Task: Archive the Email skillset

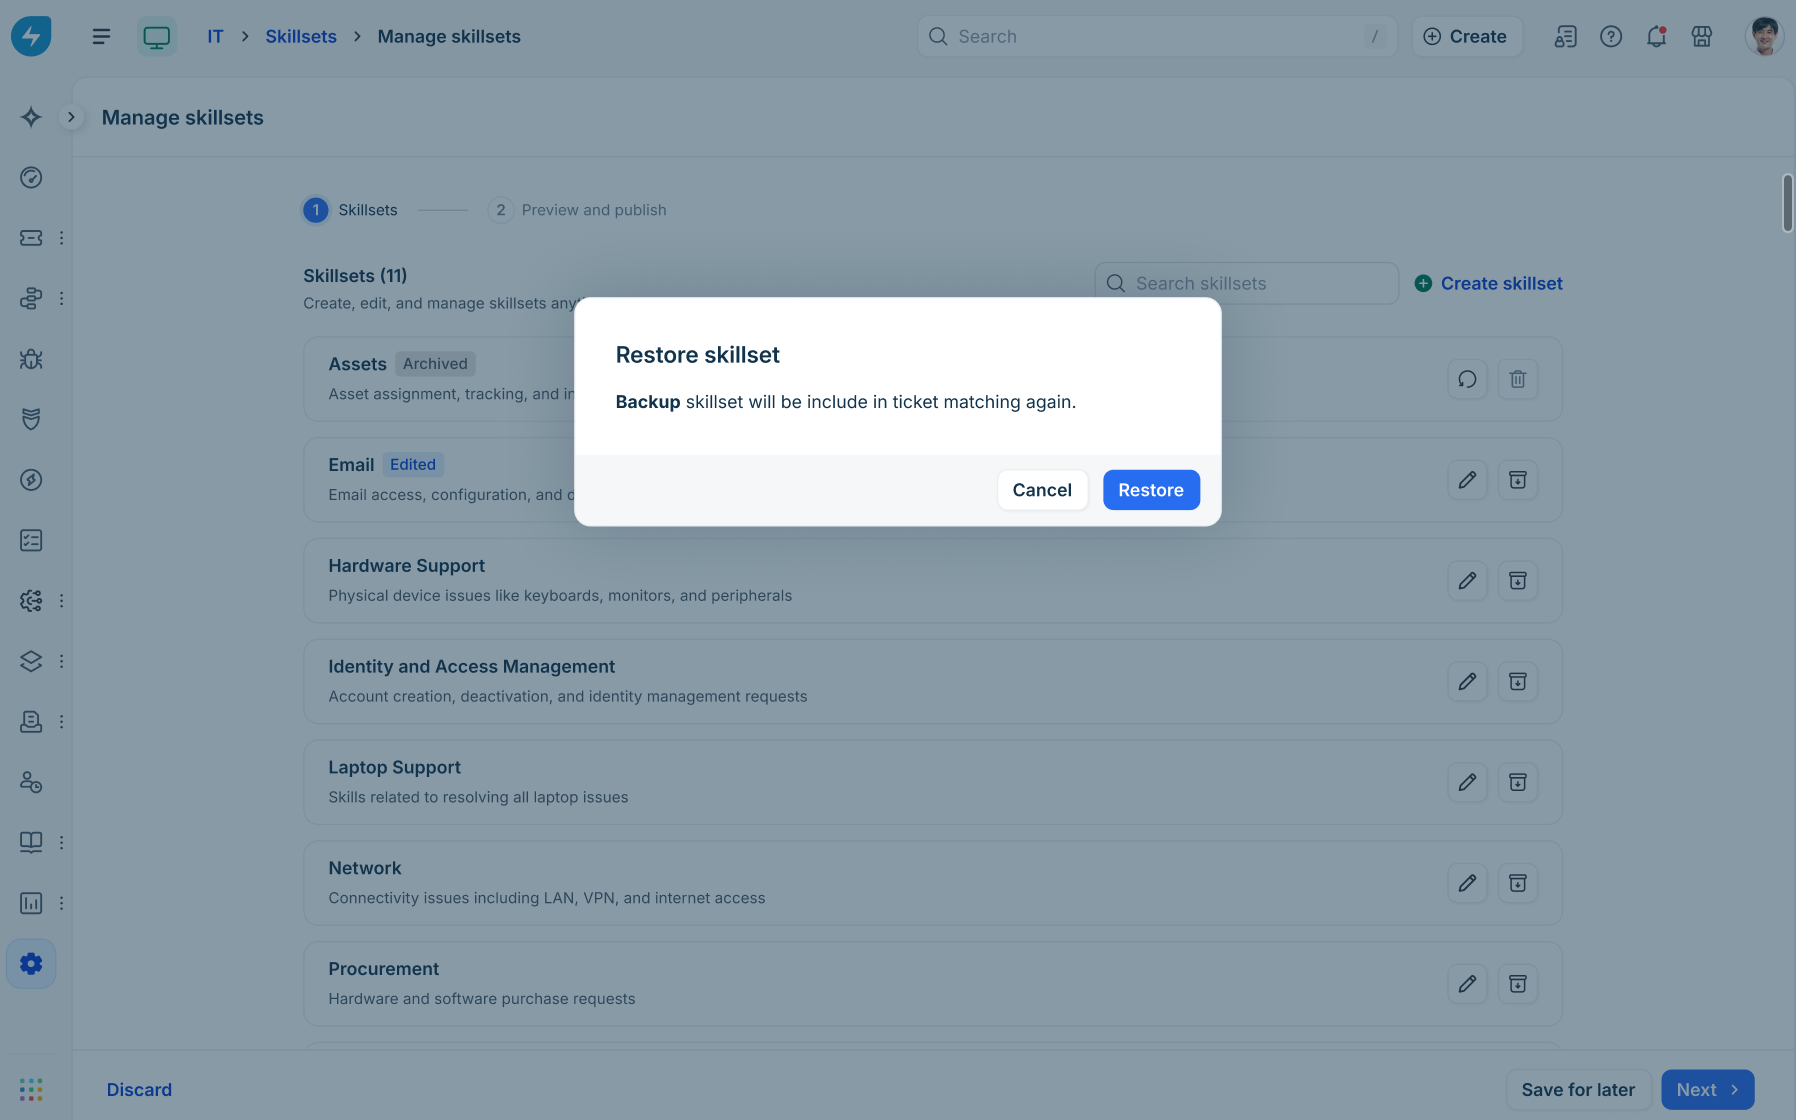Action: pos(1518,480)
